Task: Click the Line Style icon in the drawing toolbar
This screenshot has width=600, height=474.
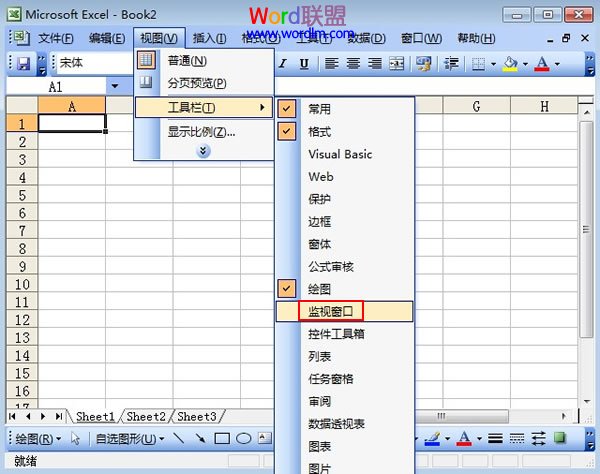Action: 495,438
